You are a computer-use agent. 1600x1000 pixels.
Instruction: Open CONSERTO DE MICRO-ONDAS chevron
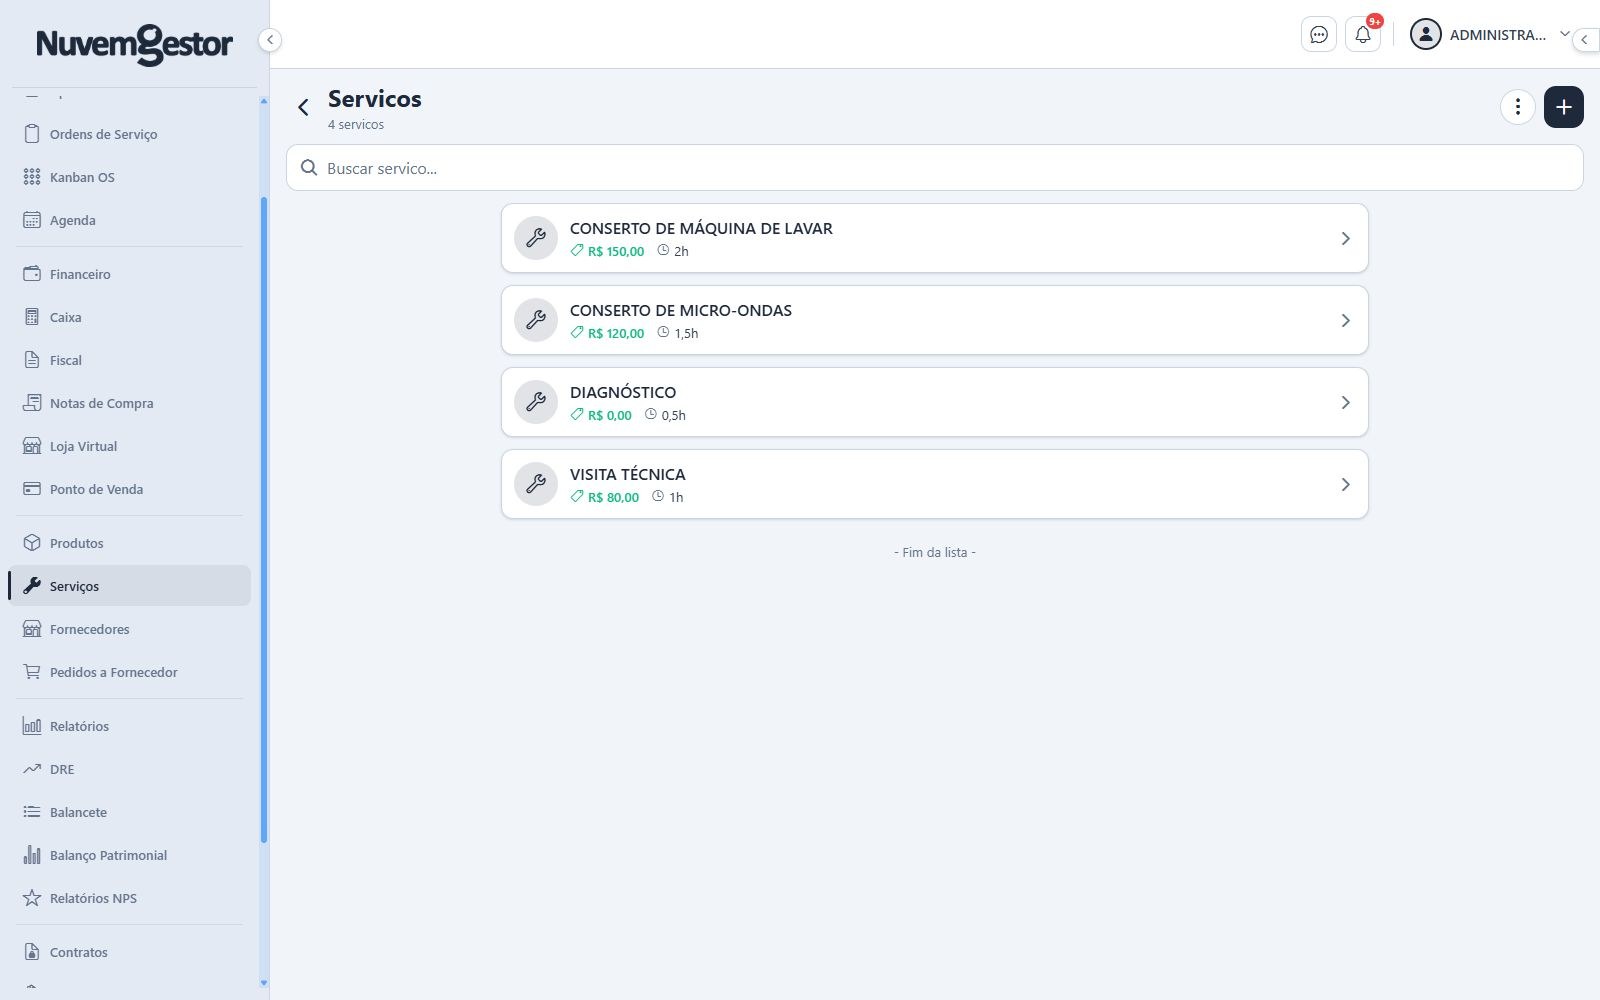coord(1345,320)
